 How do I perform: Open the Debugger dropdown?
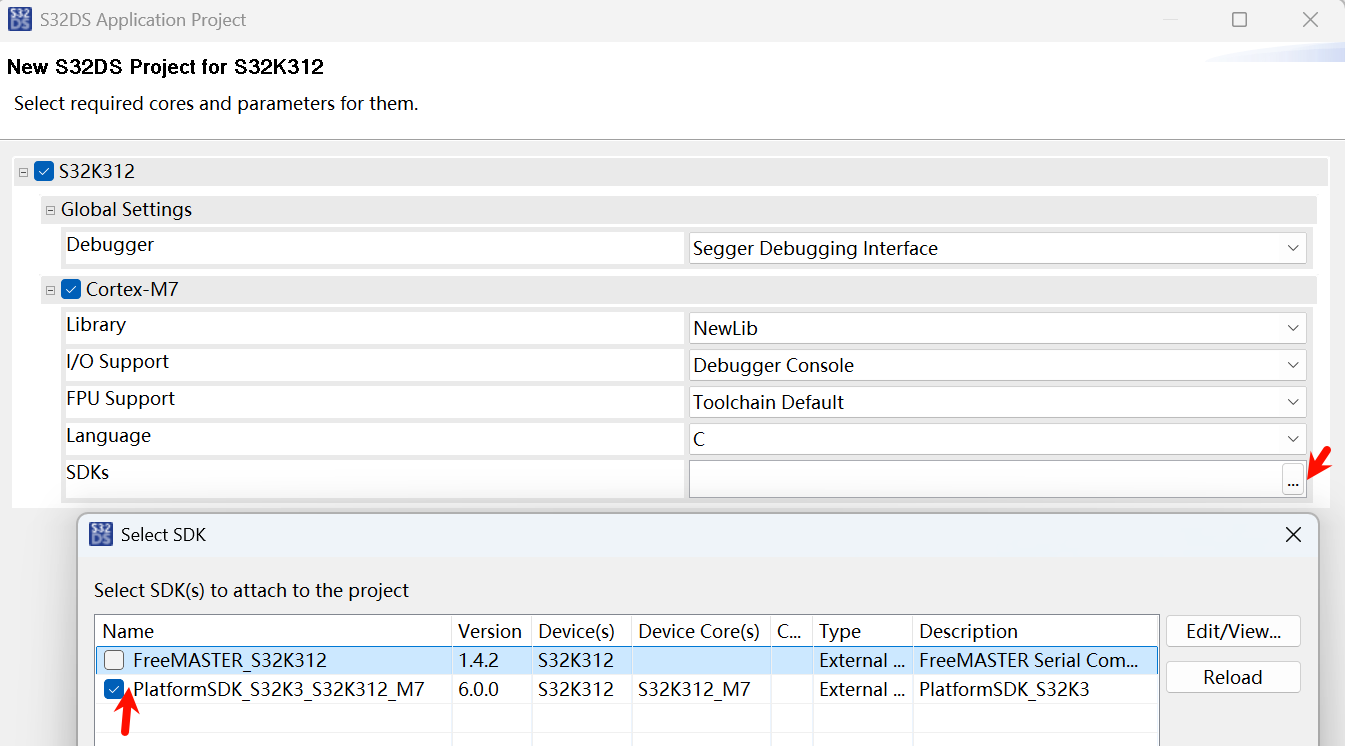coord(1293,248)
